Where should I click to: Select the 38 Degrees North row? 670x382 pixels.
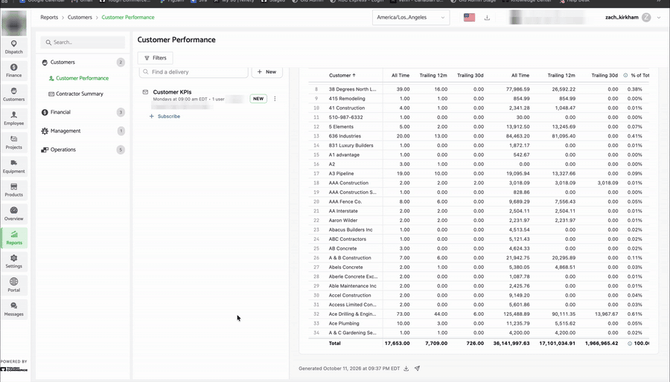pos(479,89)
